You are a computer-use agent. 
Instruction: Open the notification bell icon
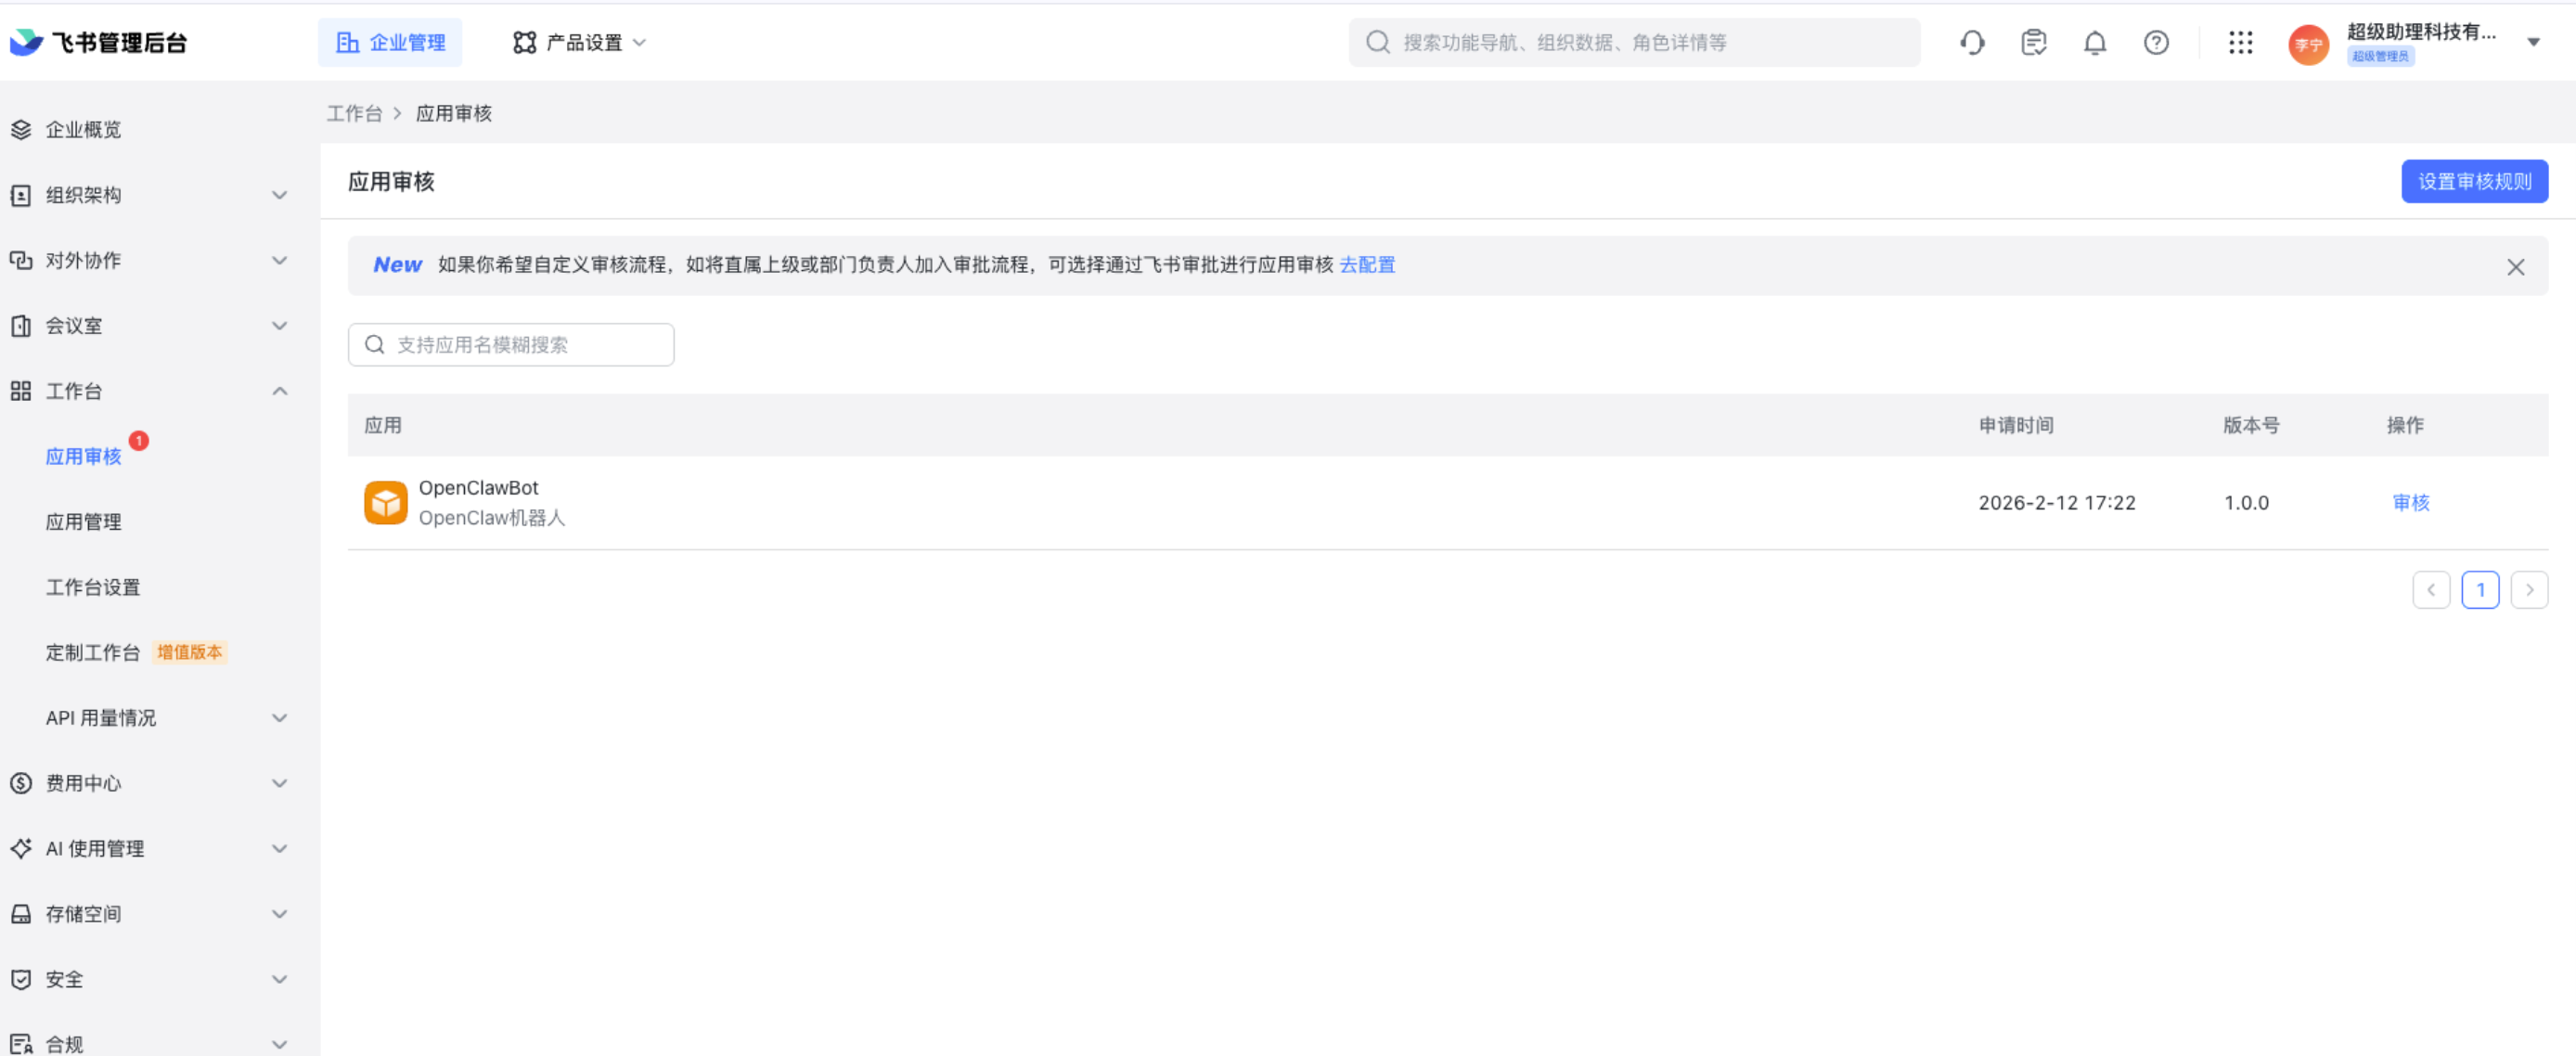pos(2094,42)
